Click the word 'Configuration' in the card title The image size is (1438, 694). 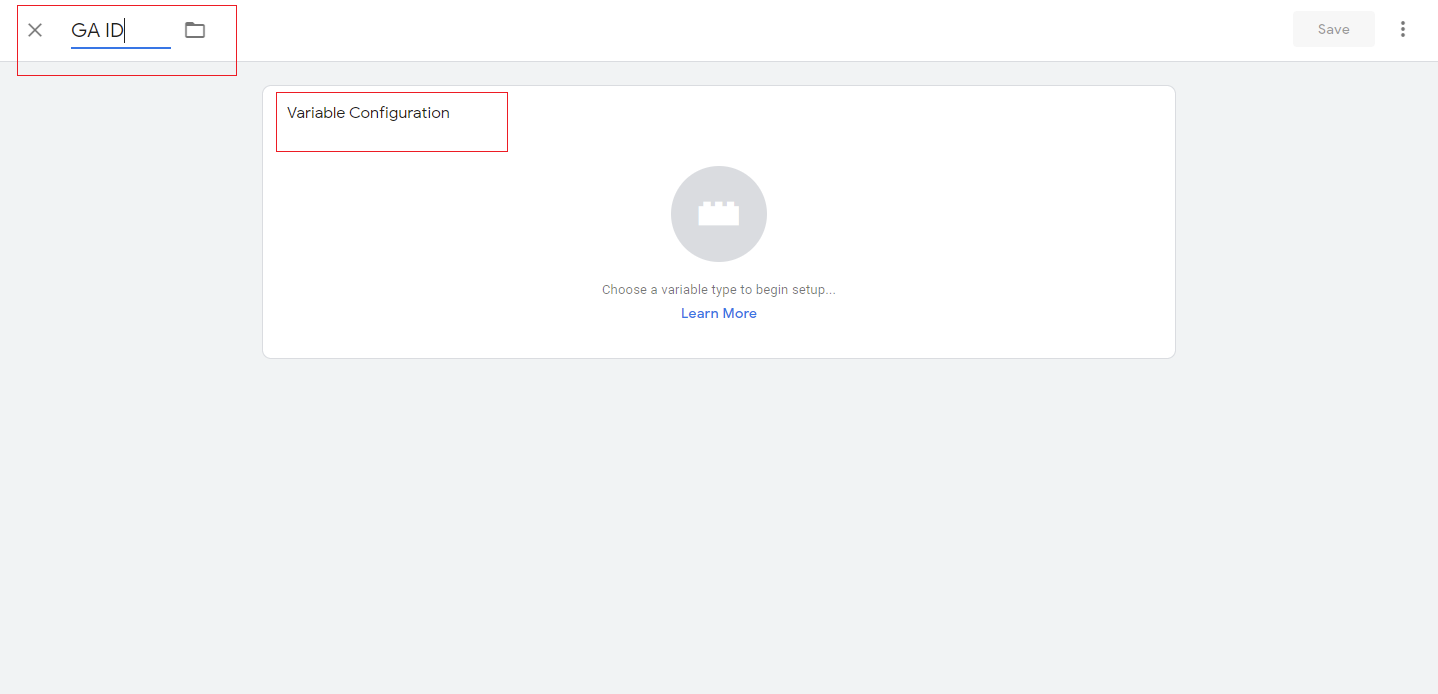click(399, 113)
